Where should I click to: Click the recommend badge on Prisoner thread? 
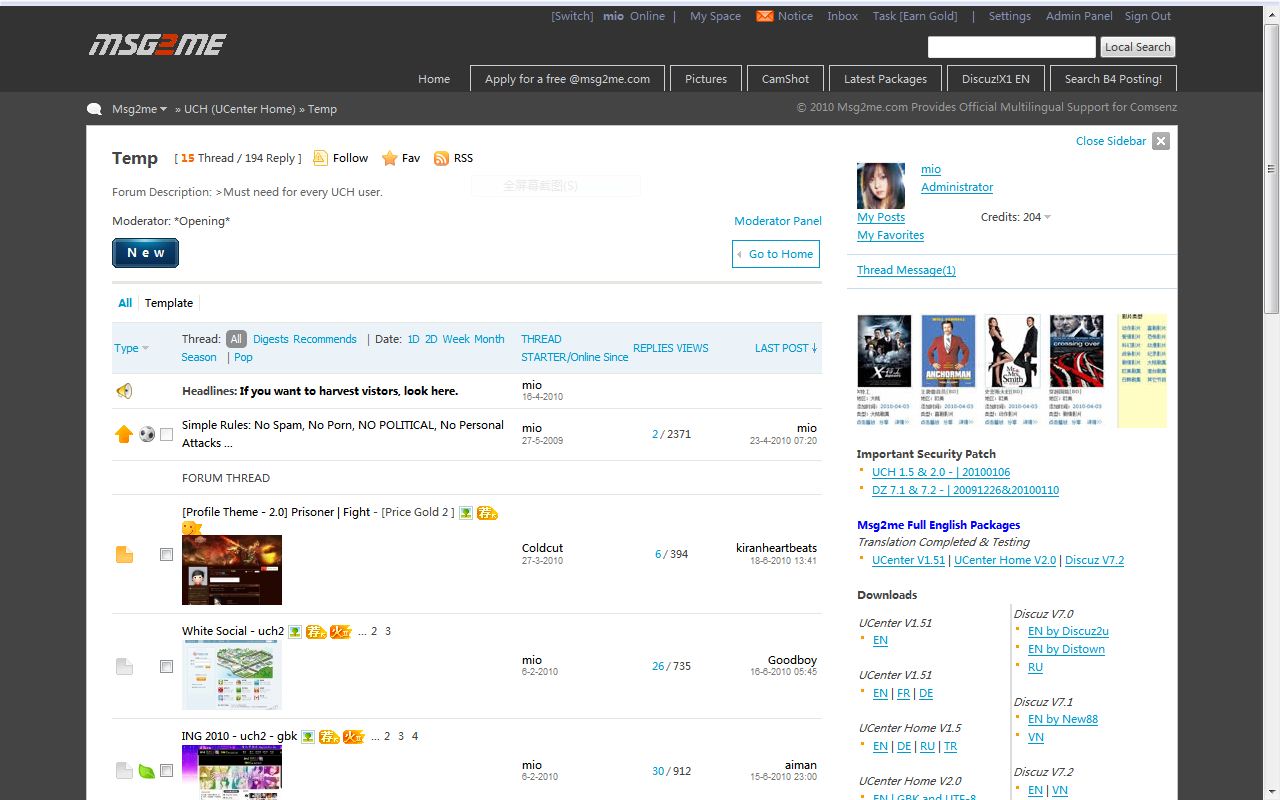pyautogui.click(x=487, y=512)
